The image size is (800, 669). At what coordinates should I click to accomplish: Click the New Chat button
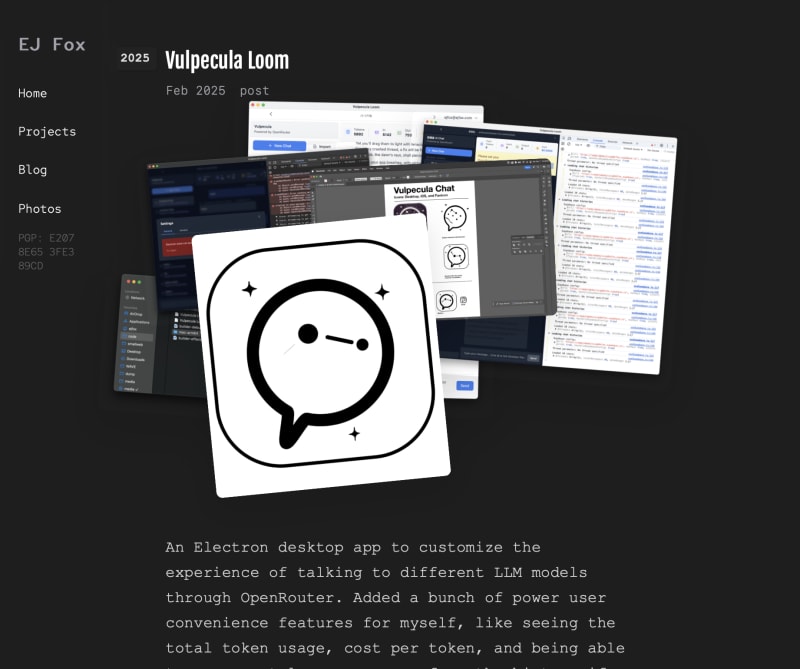click(282, 145)
